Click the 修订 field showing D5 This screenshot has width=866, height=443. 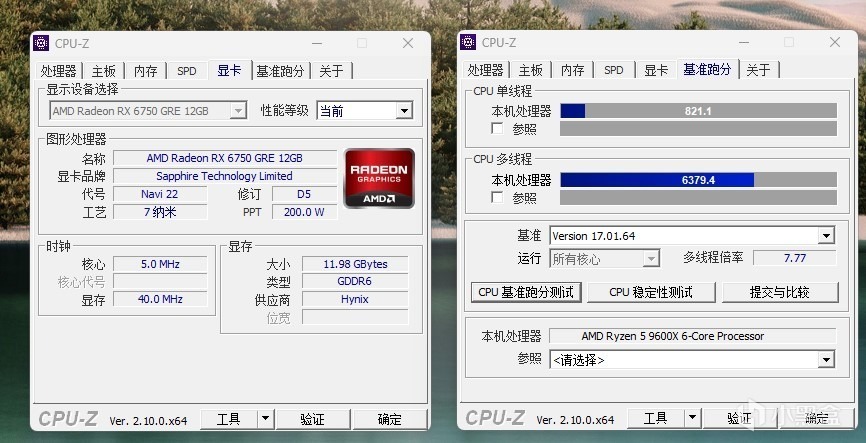click(x=304, y=194)
